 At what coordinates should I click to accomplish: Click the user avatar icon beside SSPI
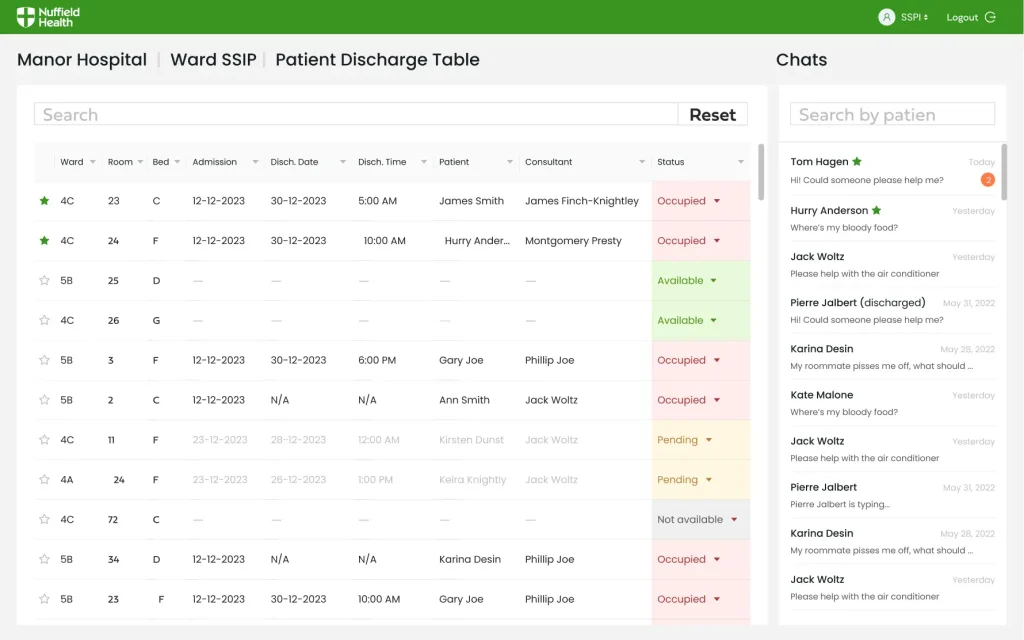pyautogui.click(x=886, y=17)
